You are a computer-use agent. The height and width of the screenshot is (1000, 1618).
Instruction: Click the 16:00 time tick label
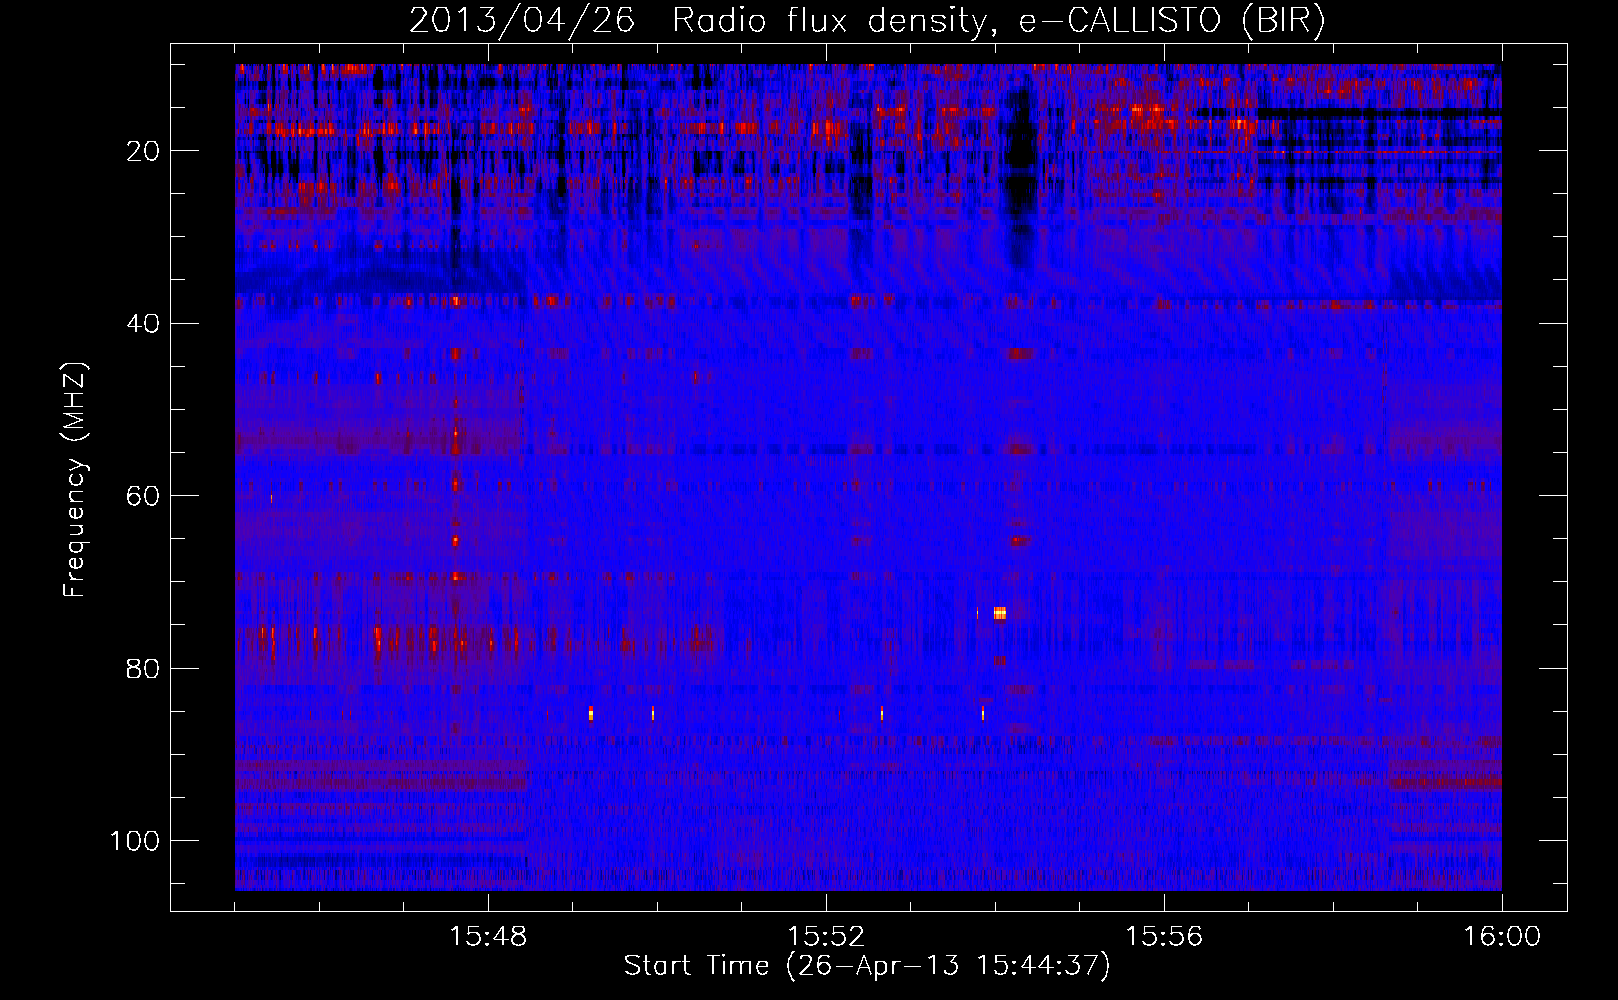[1502, 937]
